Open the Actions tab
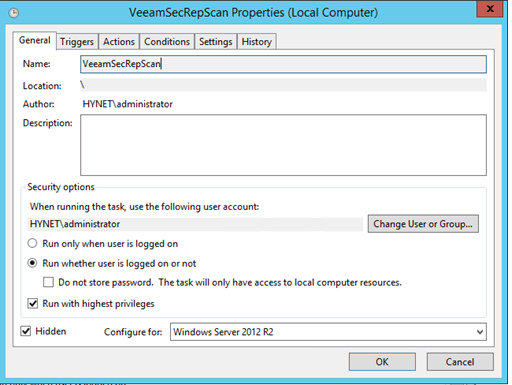This screenshot has height=385, width=512. [119, 42]
